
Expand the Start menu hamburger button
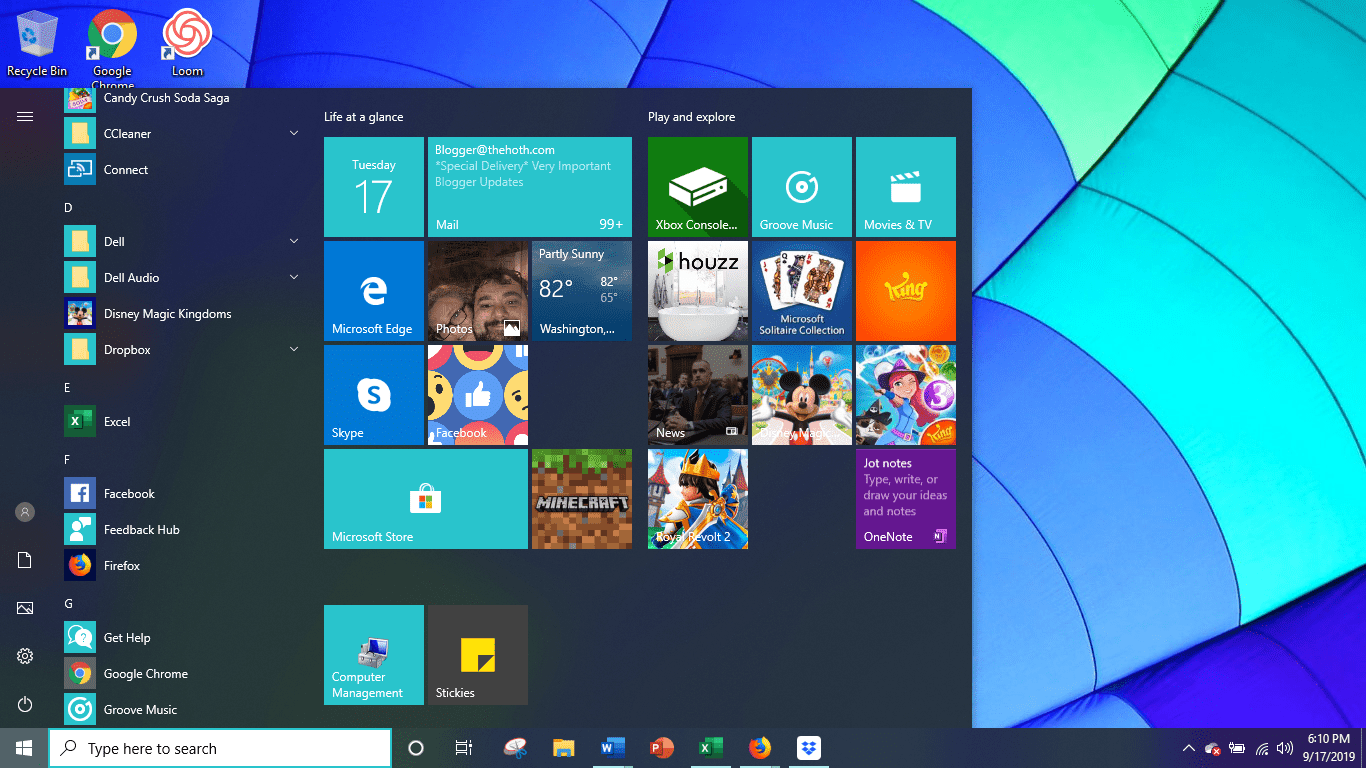click(x=25, y=117)
